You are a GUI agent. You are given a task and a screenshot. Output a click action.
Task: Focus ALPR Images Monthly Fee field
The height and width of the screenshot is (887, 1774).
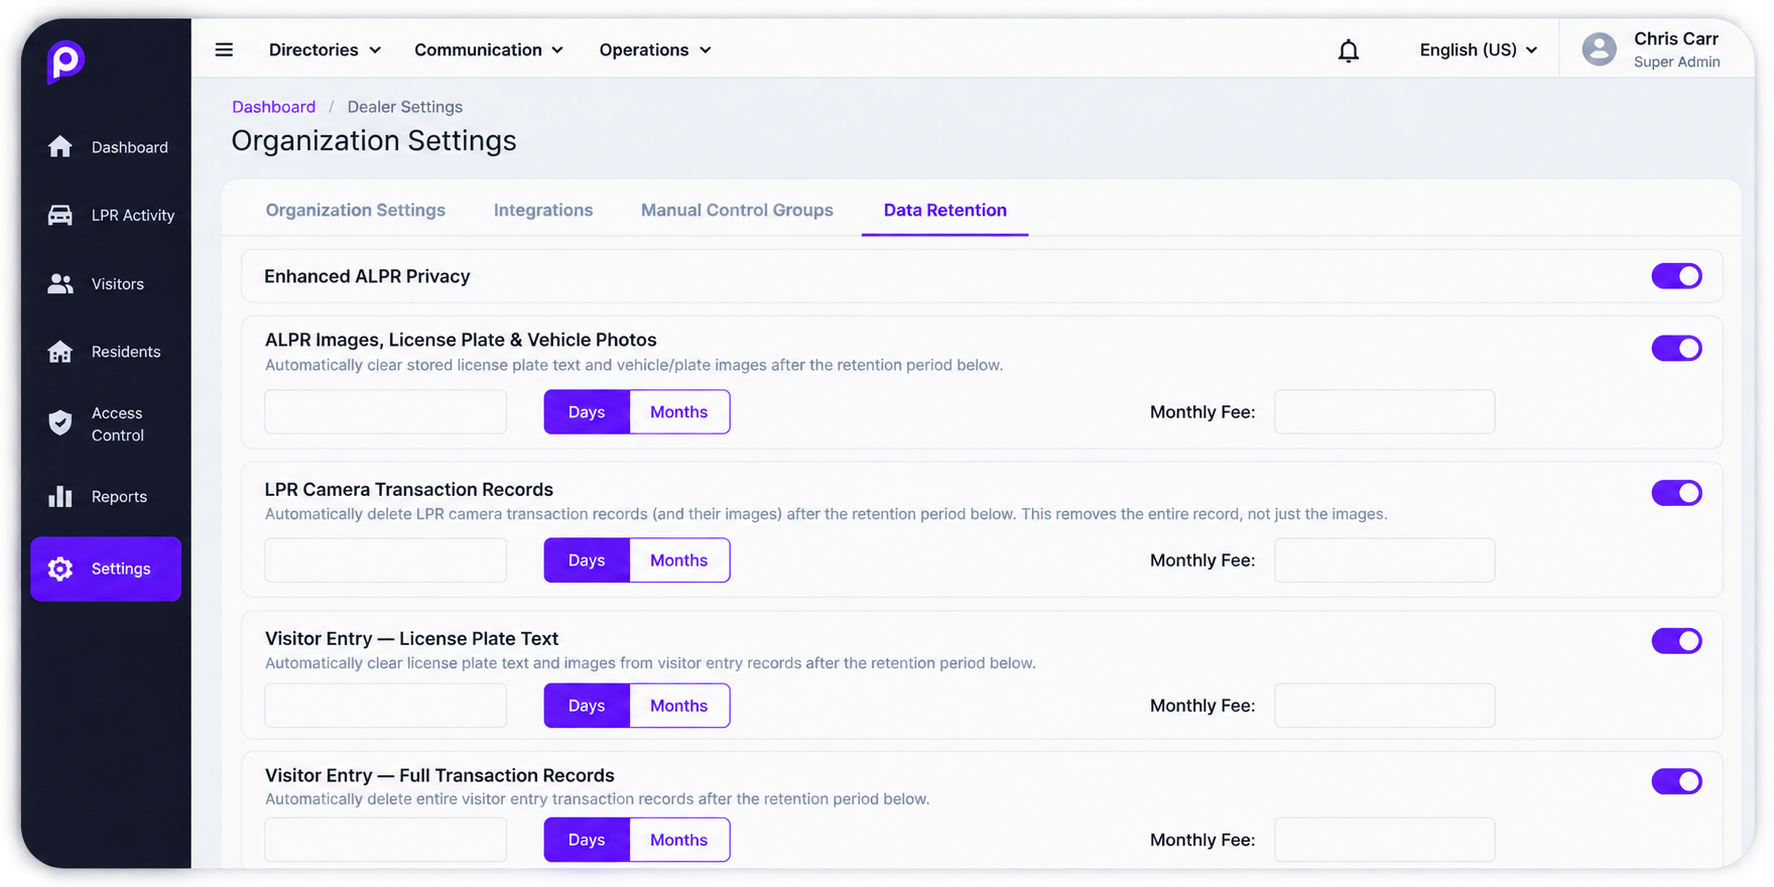(x=1384, y=412)
